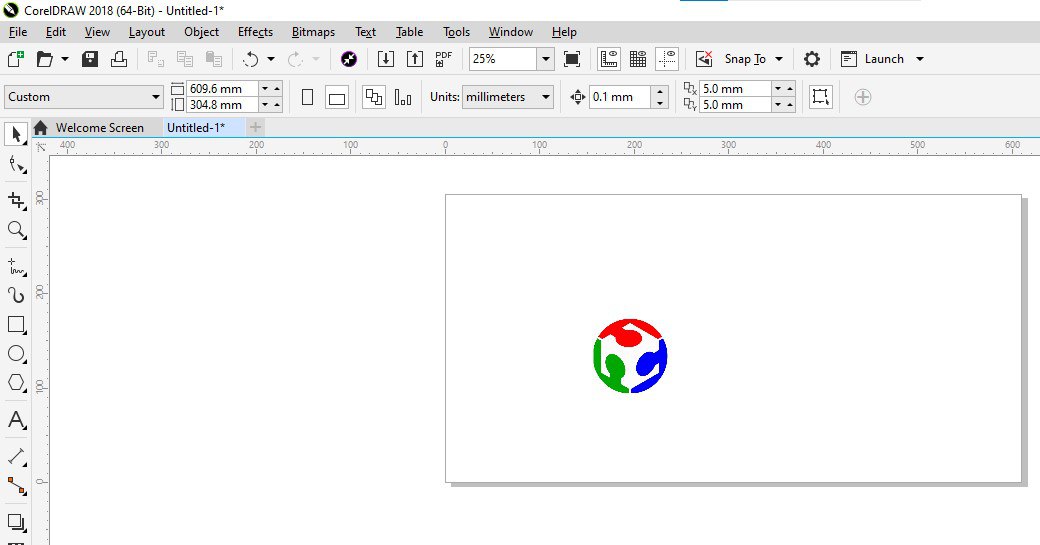Open the Bitmaps menu
Screen dimensions: 1040x545
(x=313, y=32)
